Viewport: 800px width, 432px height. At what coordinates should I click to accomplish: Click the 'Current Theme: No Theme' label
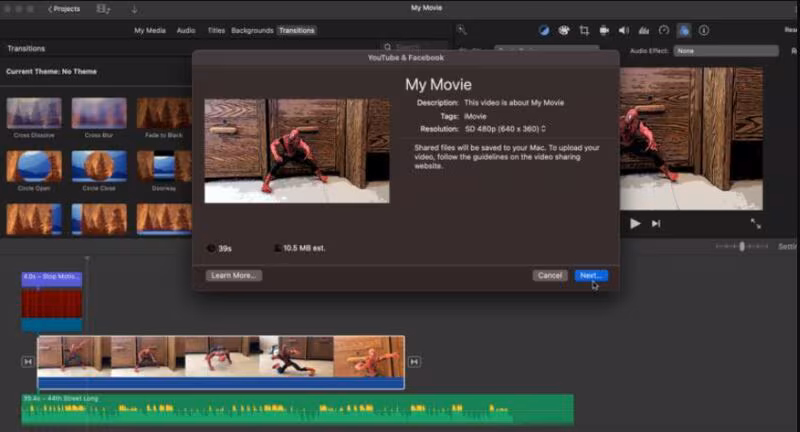click(51, 71)
